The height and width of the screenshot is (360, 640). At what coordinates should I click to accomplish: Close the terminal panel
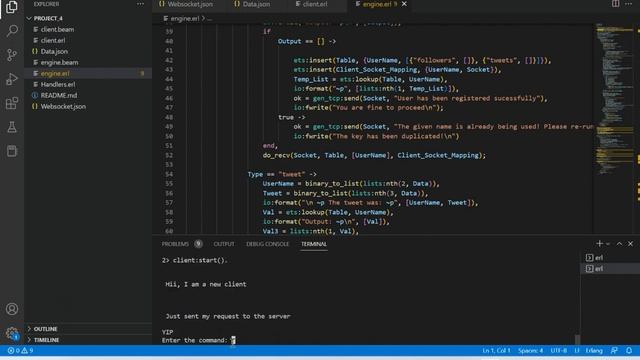[x=631, y=244]
